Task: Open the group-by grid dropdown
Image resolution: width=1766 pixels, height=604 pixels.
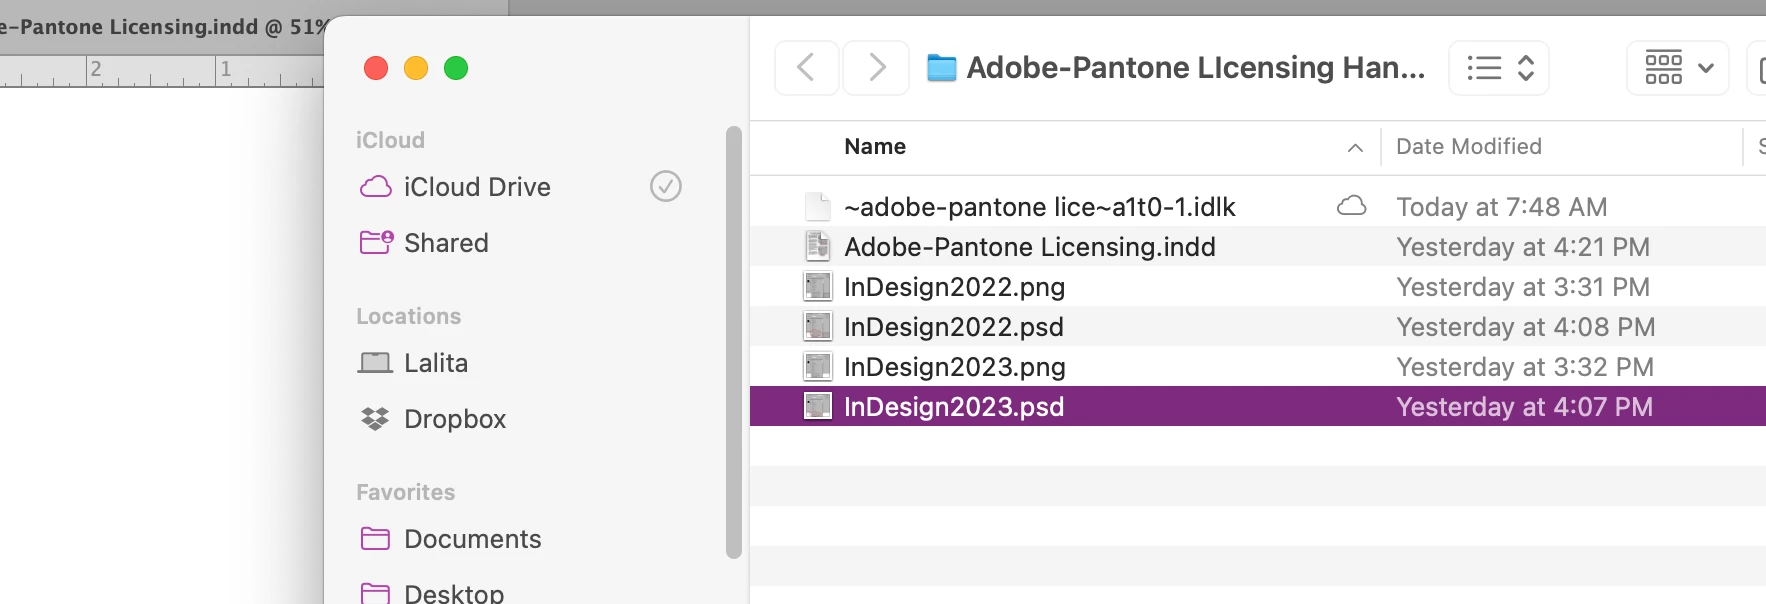Action: [x=1677, y=68]
